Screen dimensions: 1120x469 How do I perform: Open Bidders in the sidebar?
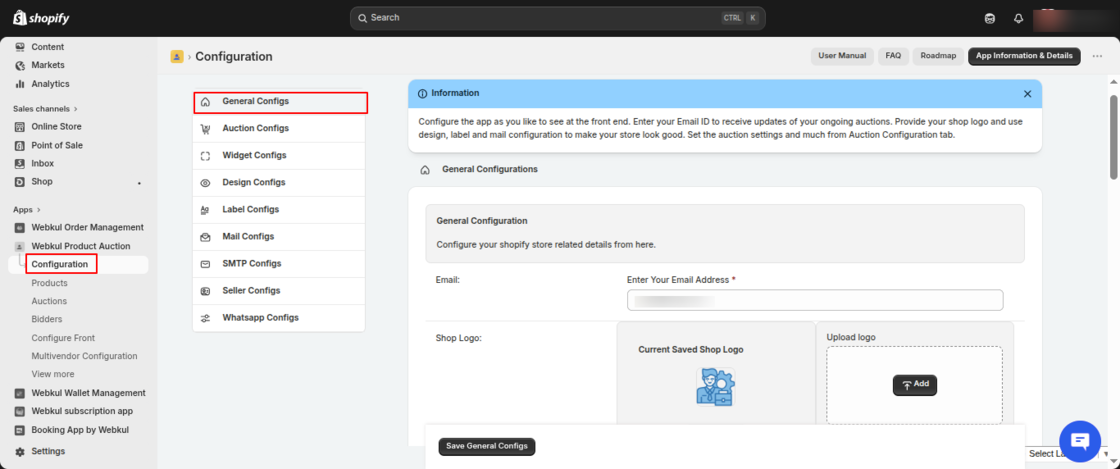(x=46, y=319)
